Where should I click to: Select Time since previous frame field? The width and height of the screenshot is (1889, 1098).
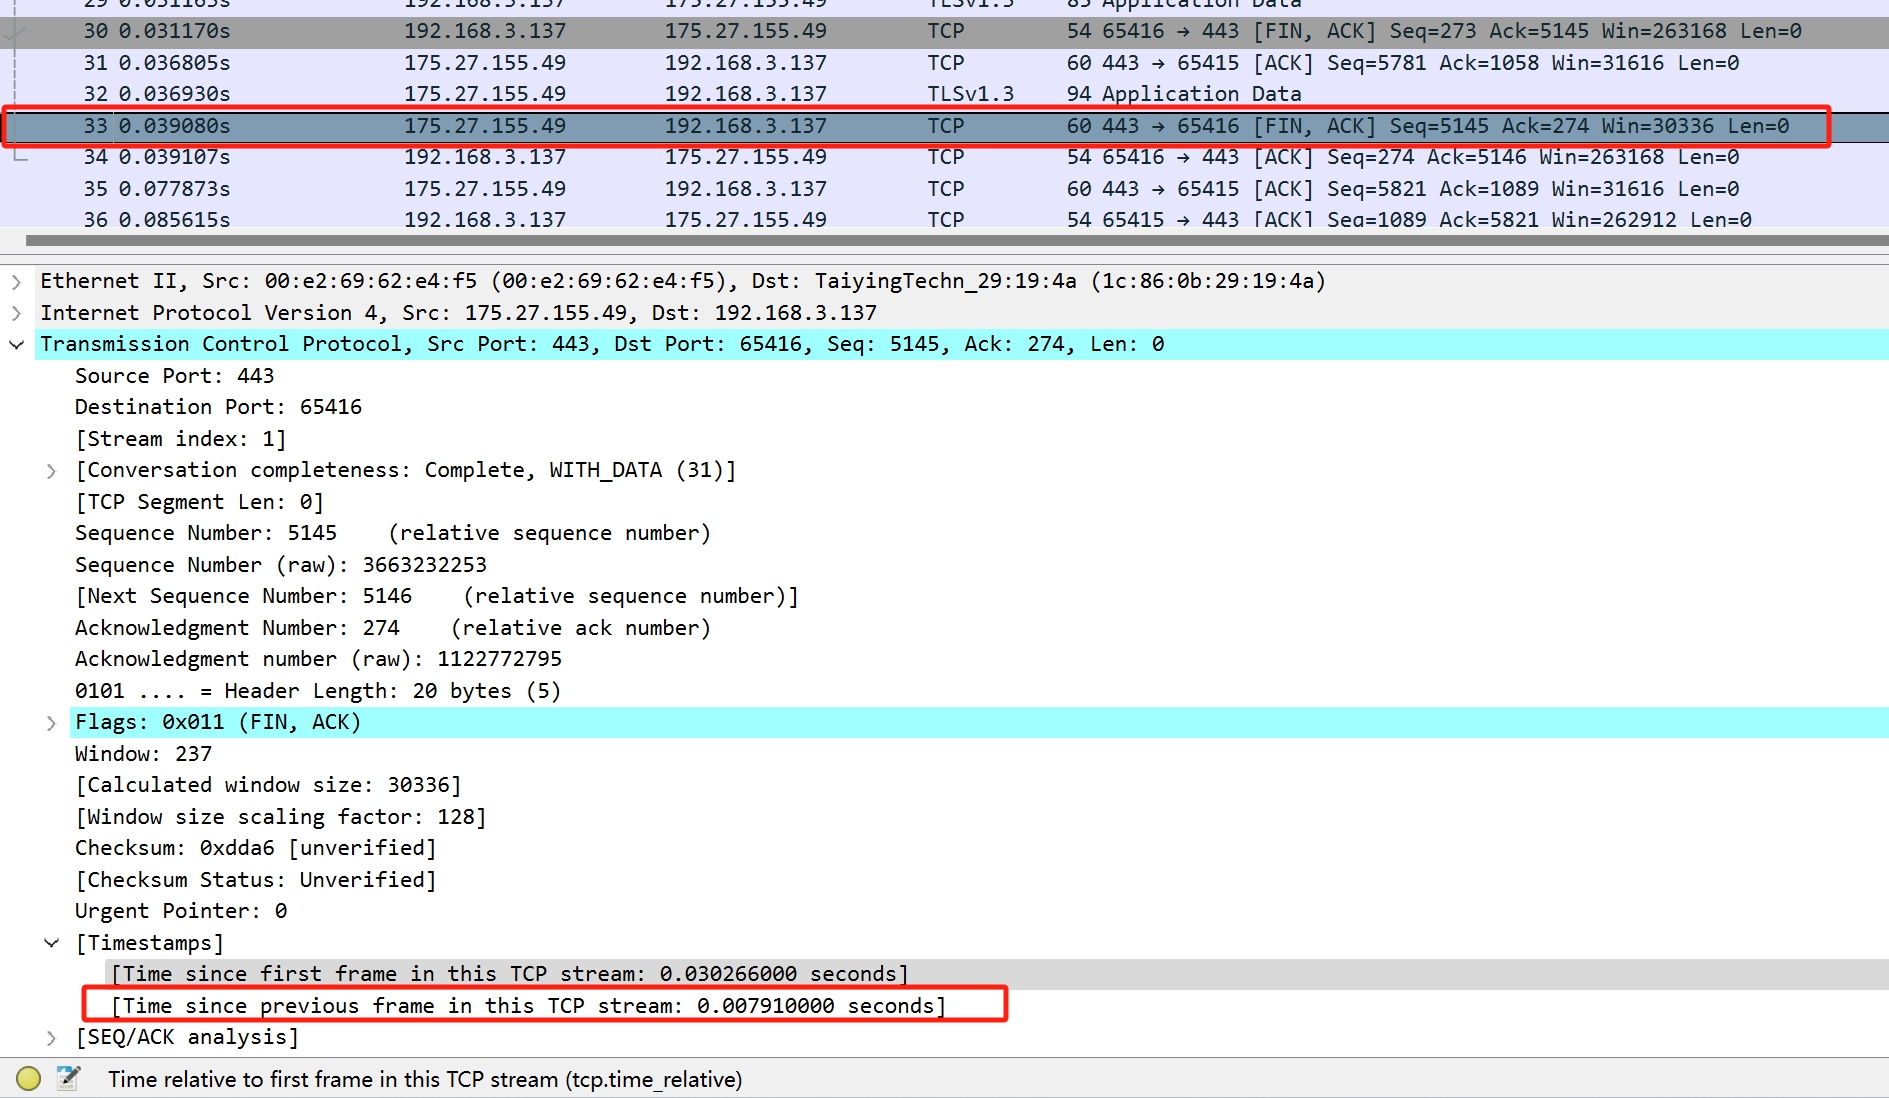pyautogui.click(x=527, y=1006)
